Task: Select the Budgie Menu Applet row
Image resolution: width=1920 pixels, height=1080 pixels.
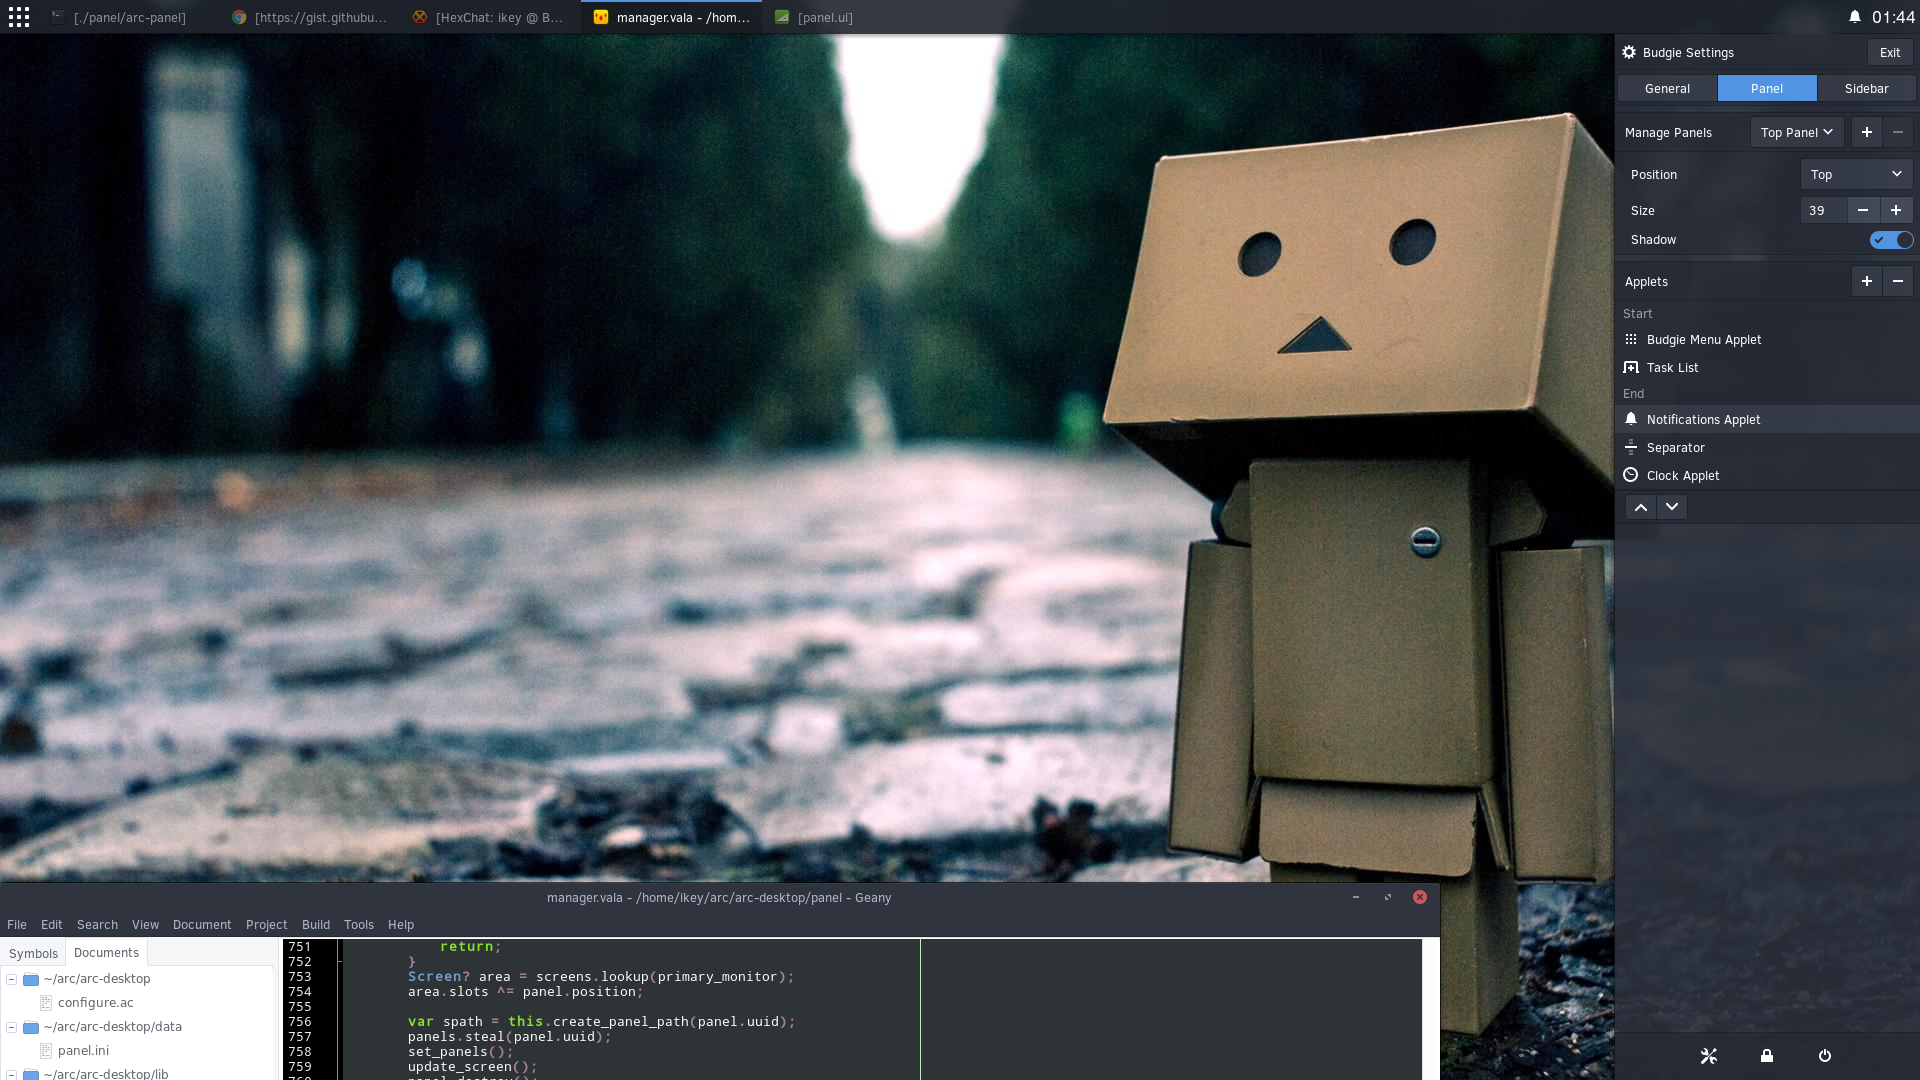Action: tap(1766, 339)
